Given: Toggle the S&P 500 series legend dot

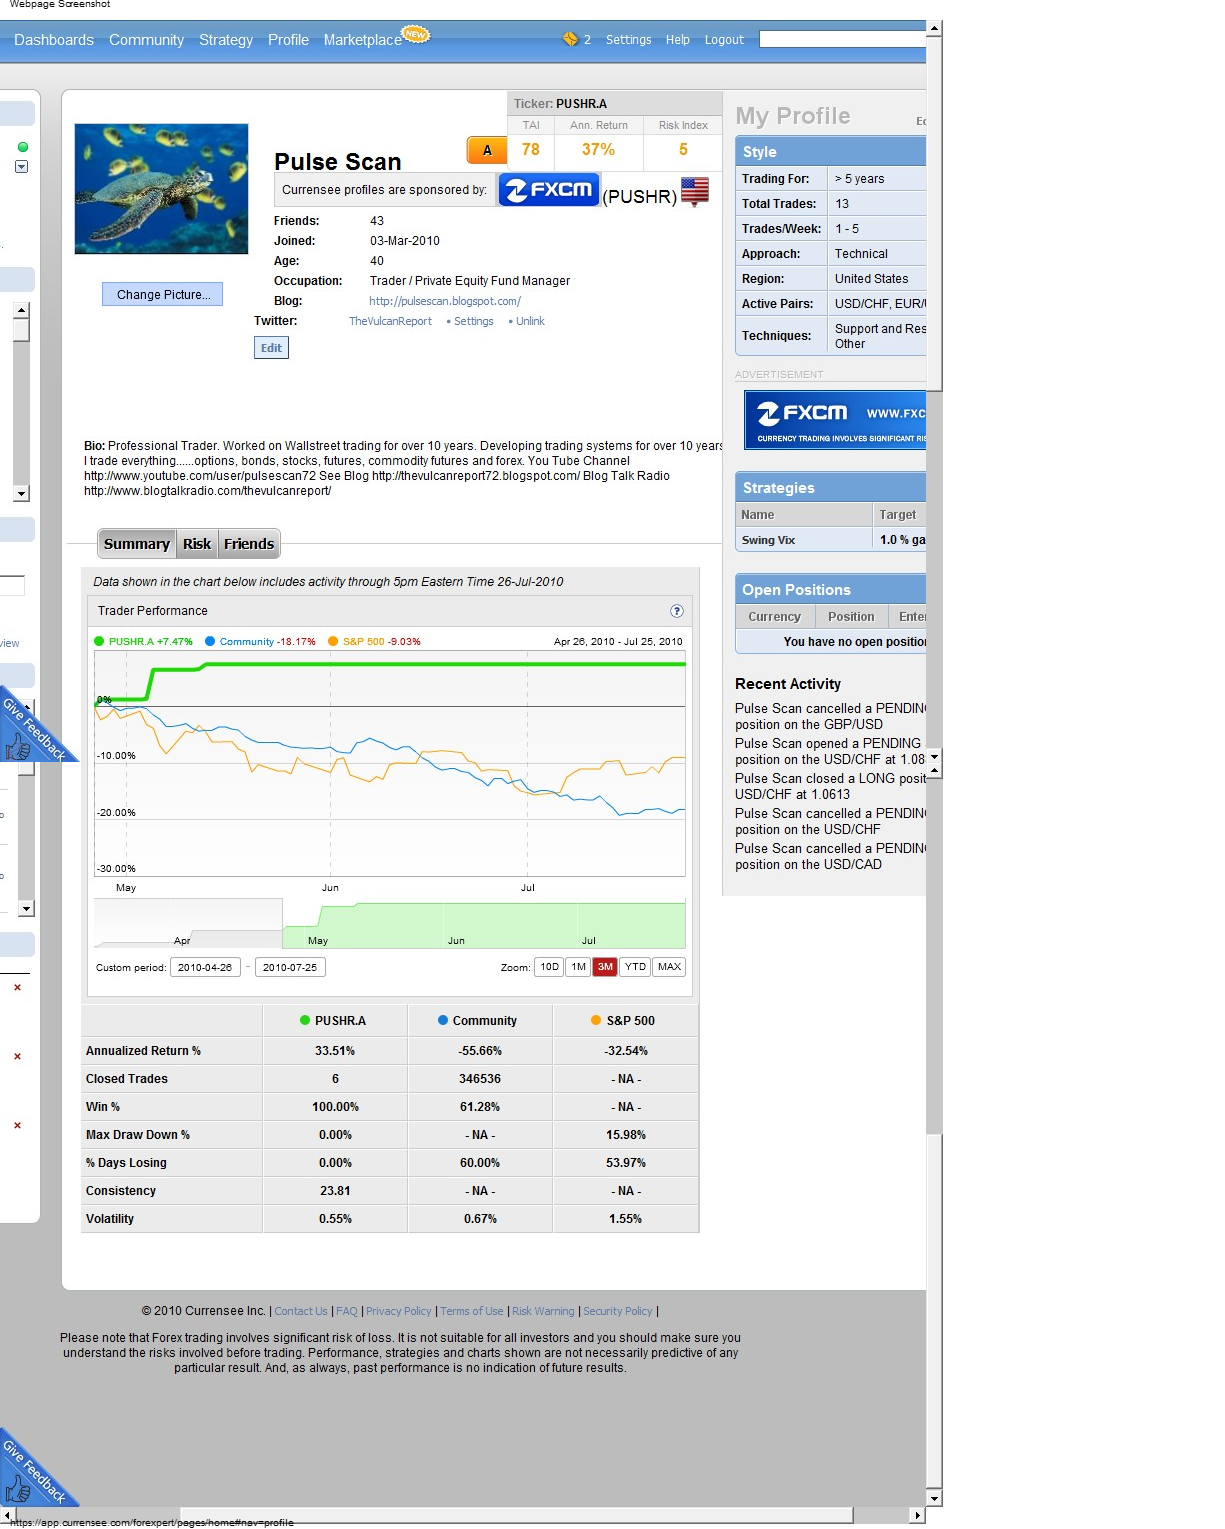Looking at the screenshot, I should (x=333, y=642).
